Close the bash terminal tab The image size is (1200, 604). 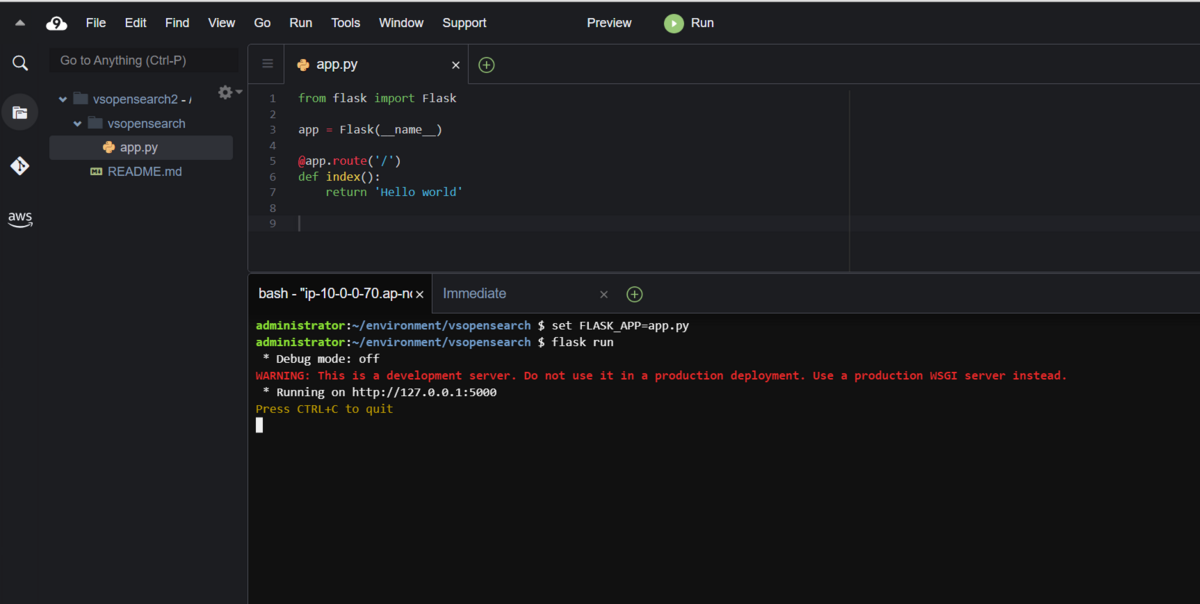point(420,294)
